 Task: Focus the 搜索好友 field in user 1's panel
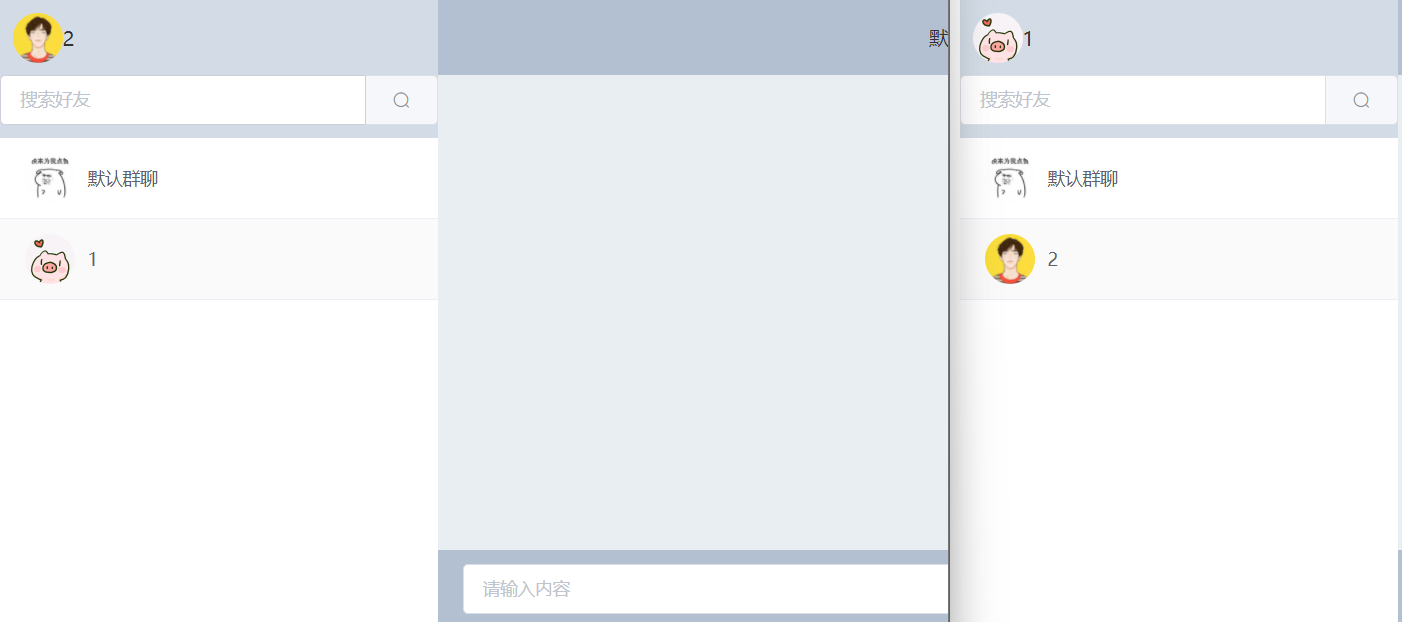coord(1143,100)
